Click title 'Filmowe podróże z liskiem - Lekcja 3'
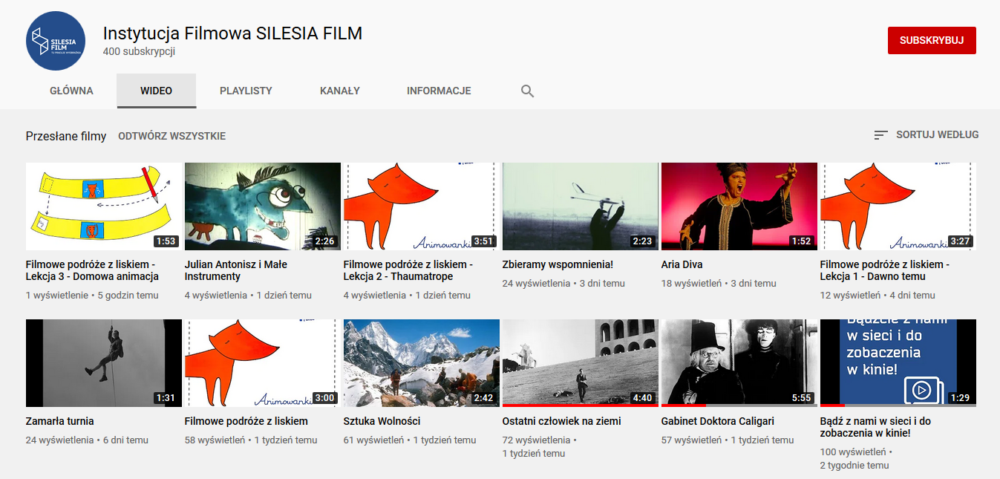Viewport: 1000px width, 479px height. tap(92, 270)
